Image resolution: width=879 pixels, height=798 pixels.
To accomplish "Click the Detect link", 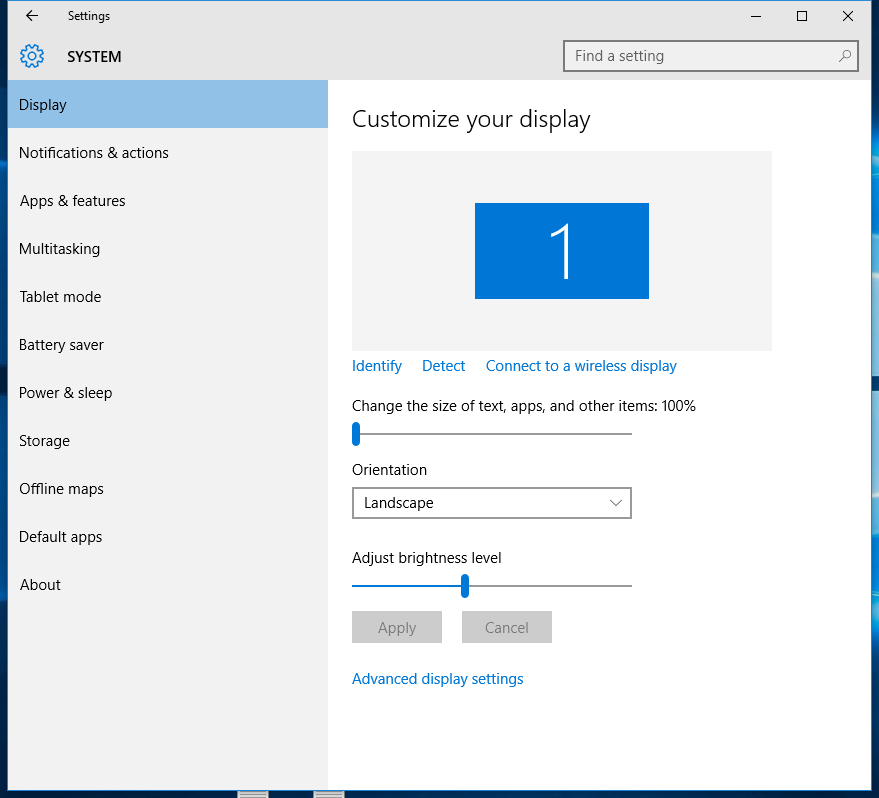I will tap(443, 366).
